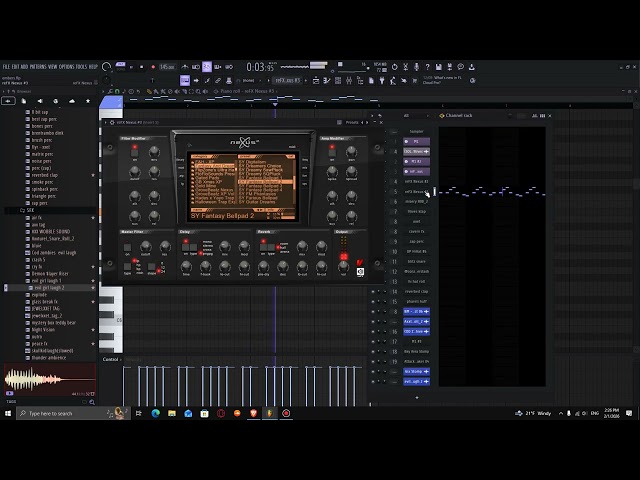Open the VIEW menu

click(x=53, y=67)
